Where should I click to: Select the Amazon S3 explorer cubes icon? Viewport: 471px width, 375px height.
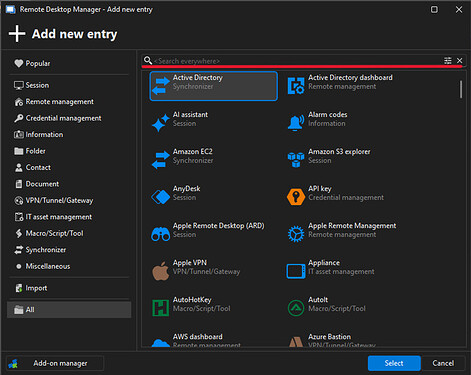(296, 160)
